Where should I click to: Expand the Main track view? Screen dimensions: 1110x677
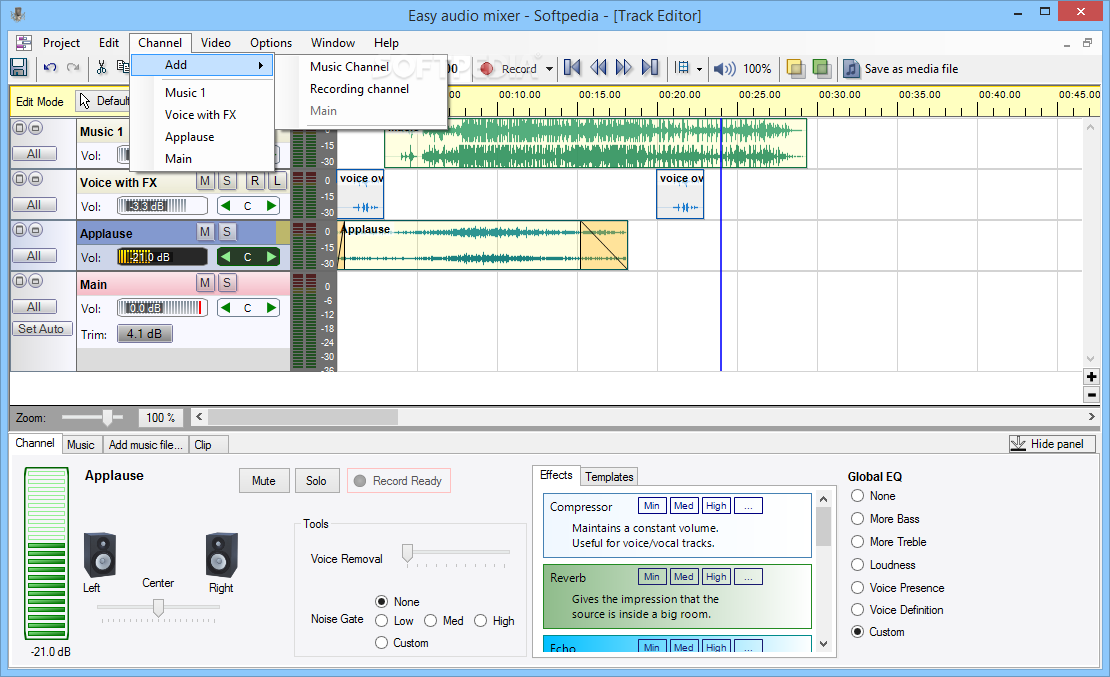[x=20, y=281]
